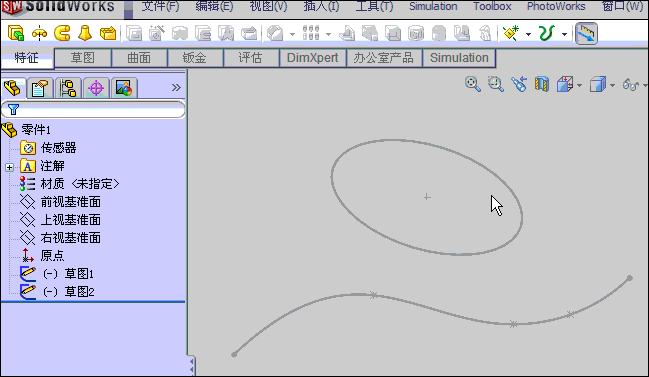Open the View Orientation dropdown arrow

tap(579, 86)
